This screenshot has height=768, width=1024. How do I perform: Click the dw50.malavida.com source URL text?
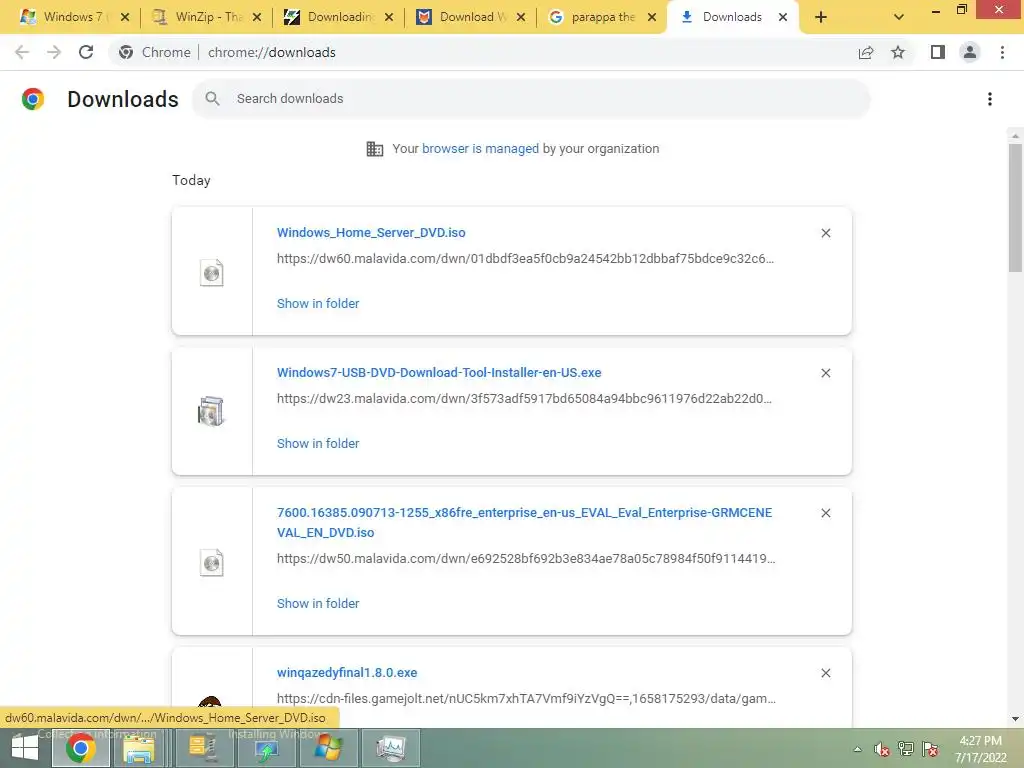pyautogui.click(x=526, y=558)
